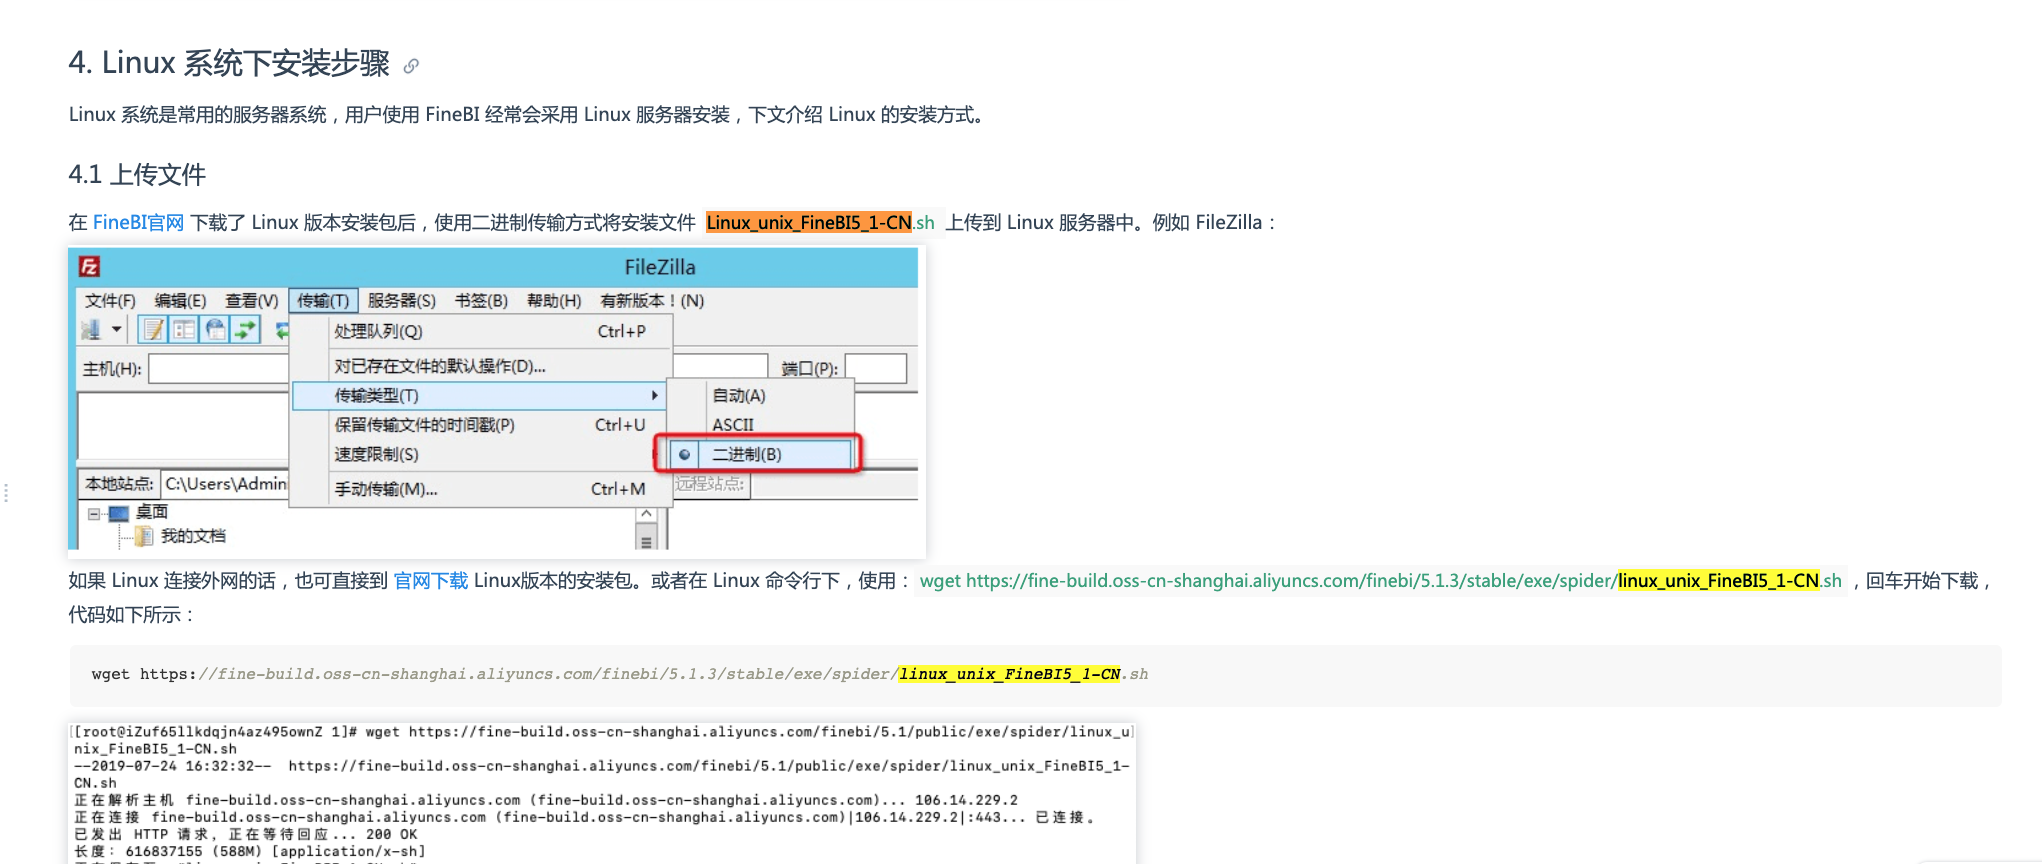The image size is (2042, 864).
Task: Choose 手动传输(M)... entry
Action: click(481, 489)
